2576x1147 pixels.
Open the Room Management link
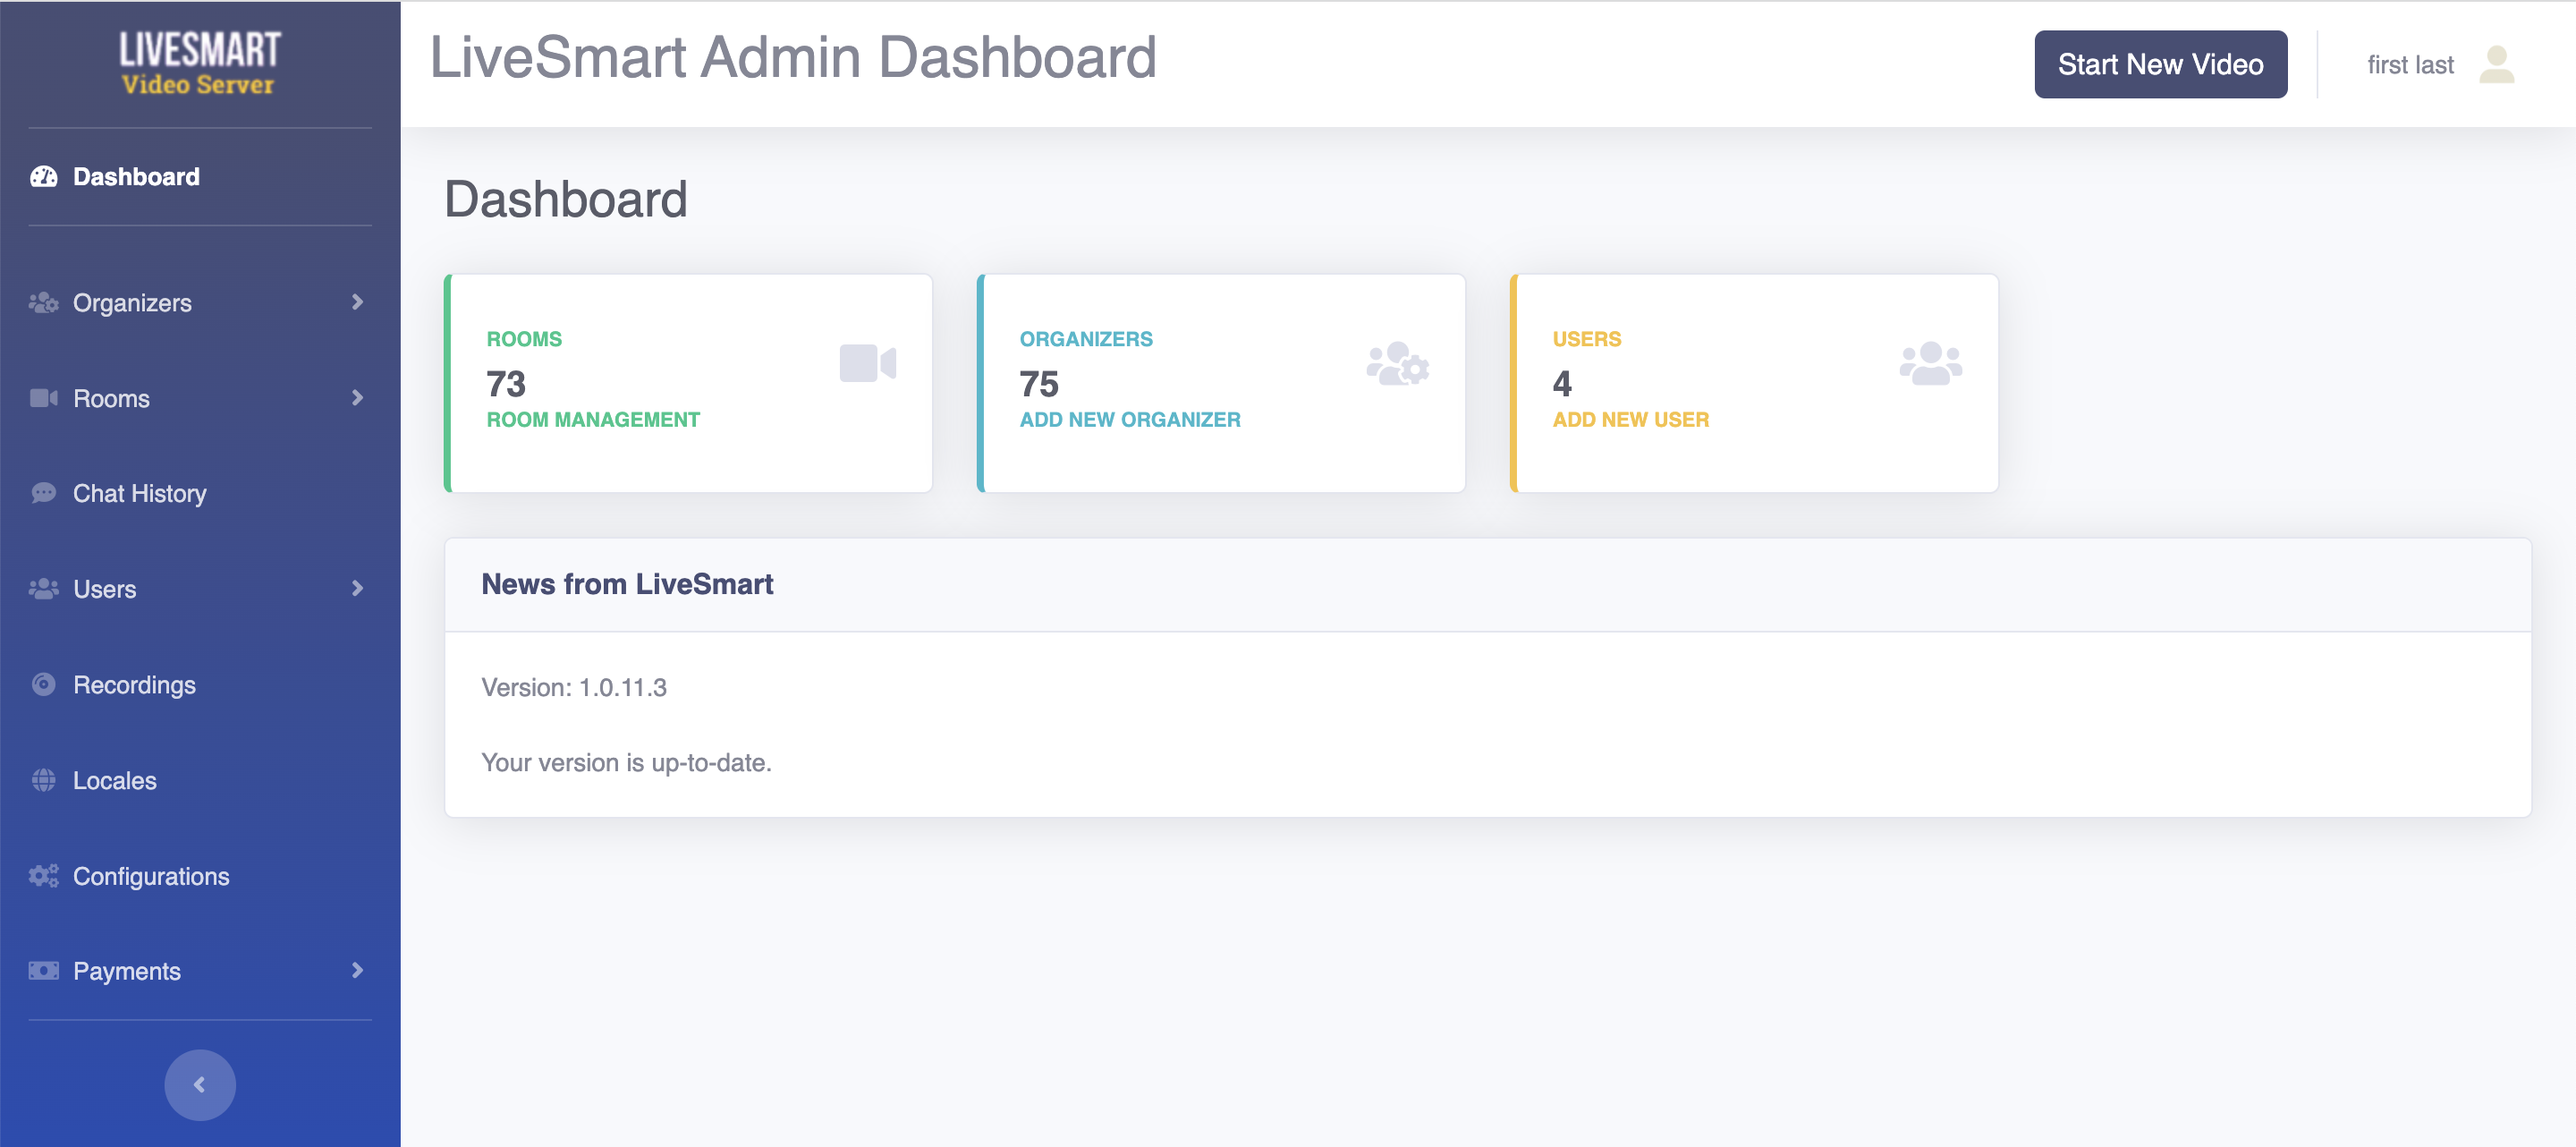[x=593, y=420]
